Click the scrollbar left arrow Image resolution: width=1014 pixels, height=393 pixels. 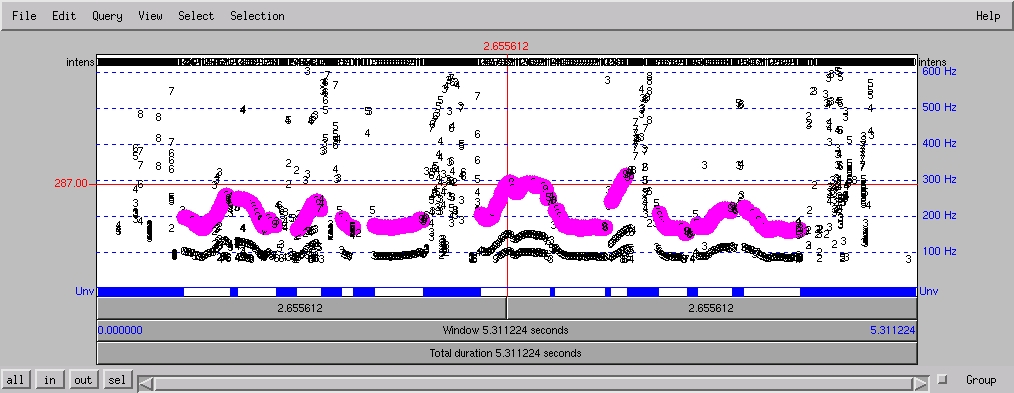tap(147, 384)
